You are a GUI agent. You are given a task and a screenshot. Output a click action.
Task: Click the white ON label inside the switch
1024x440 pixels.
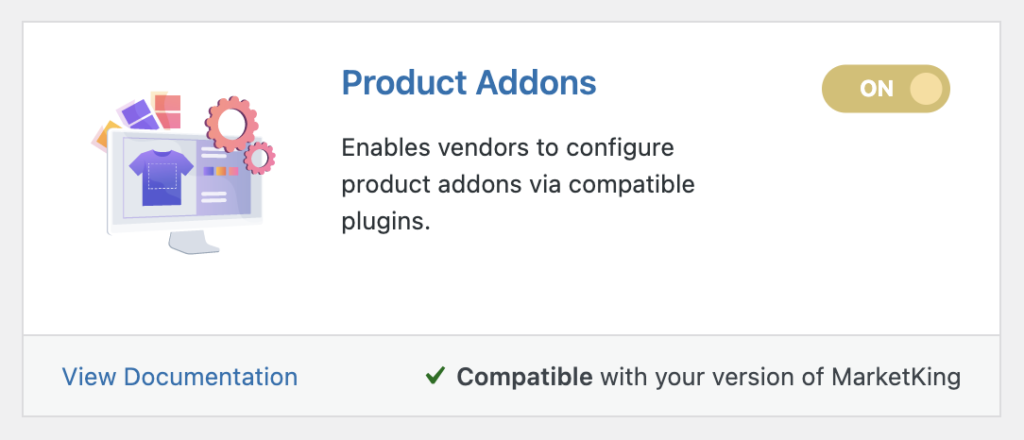pos(876,89)
